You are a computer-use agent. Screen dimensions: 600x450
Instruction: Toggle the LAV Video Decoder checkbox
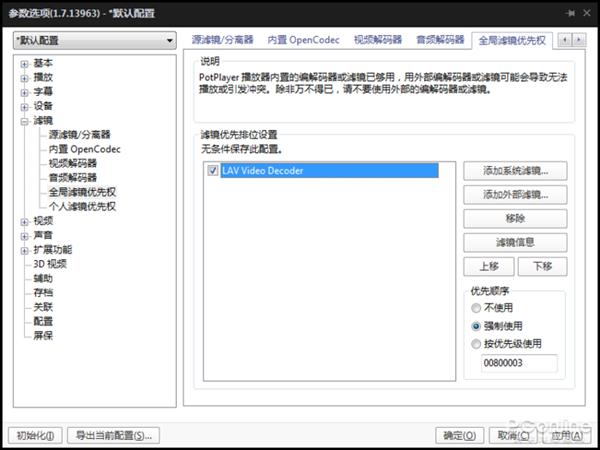pyautogui.click(x=212, y=170)
